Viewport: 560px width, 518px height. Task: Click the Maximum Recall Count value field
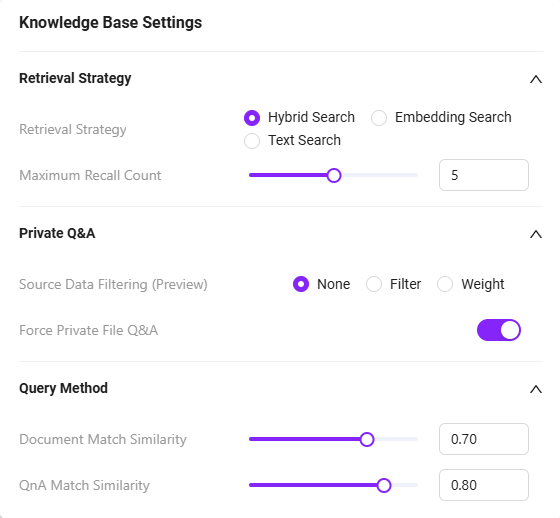tap(484, 175)
